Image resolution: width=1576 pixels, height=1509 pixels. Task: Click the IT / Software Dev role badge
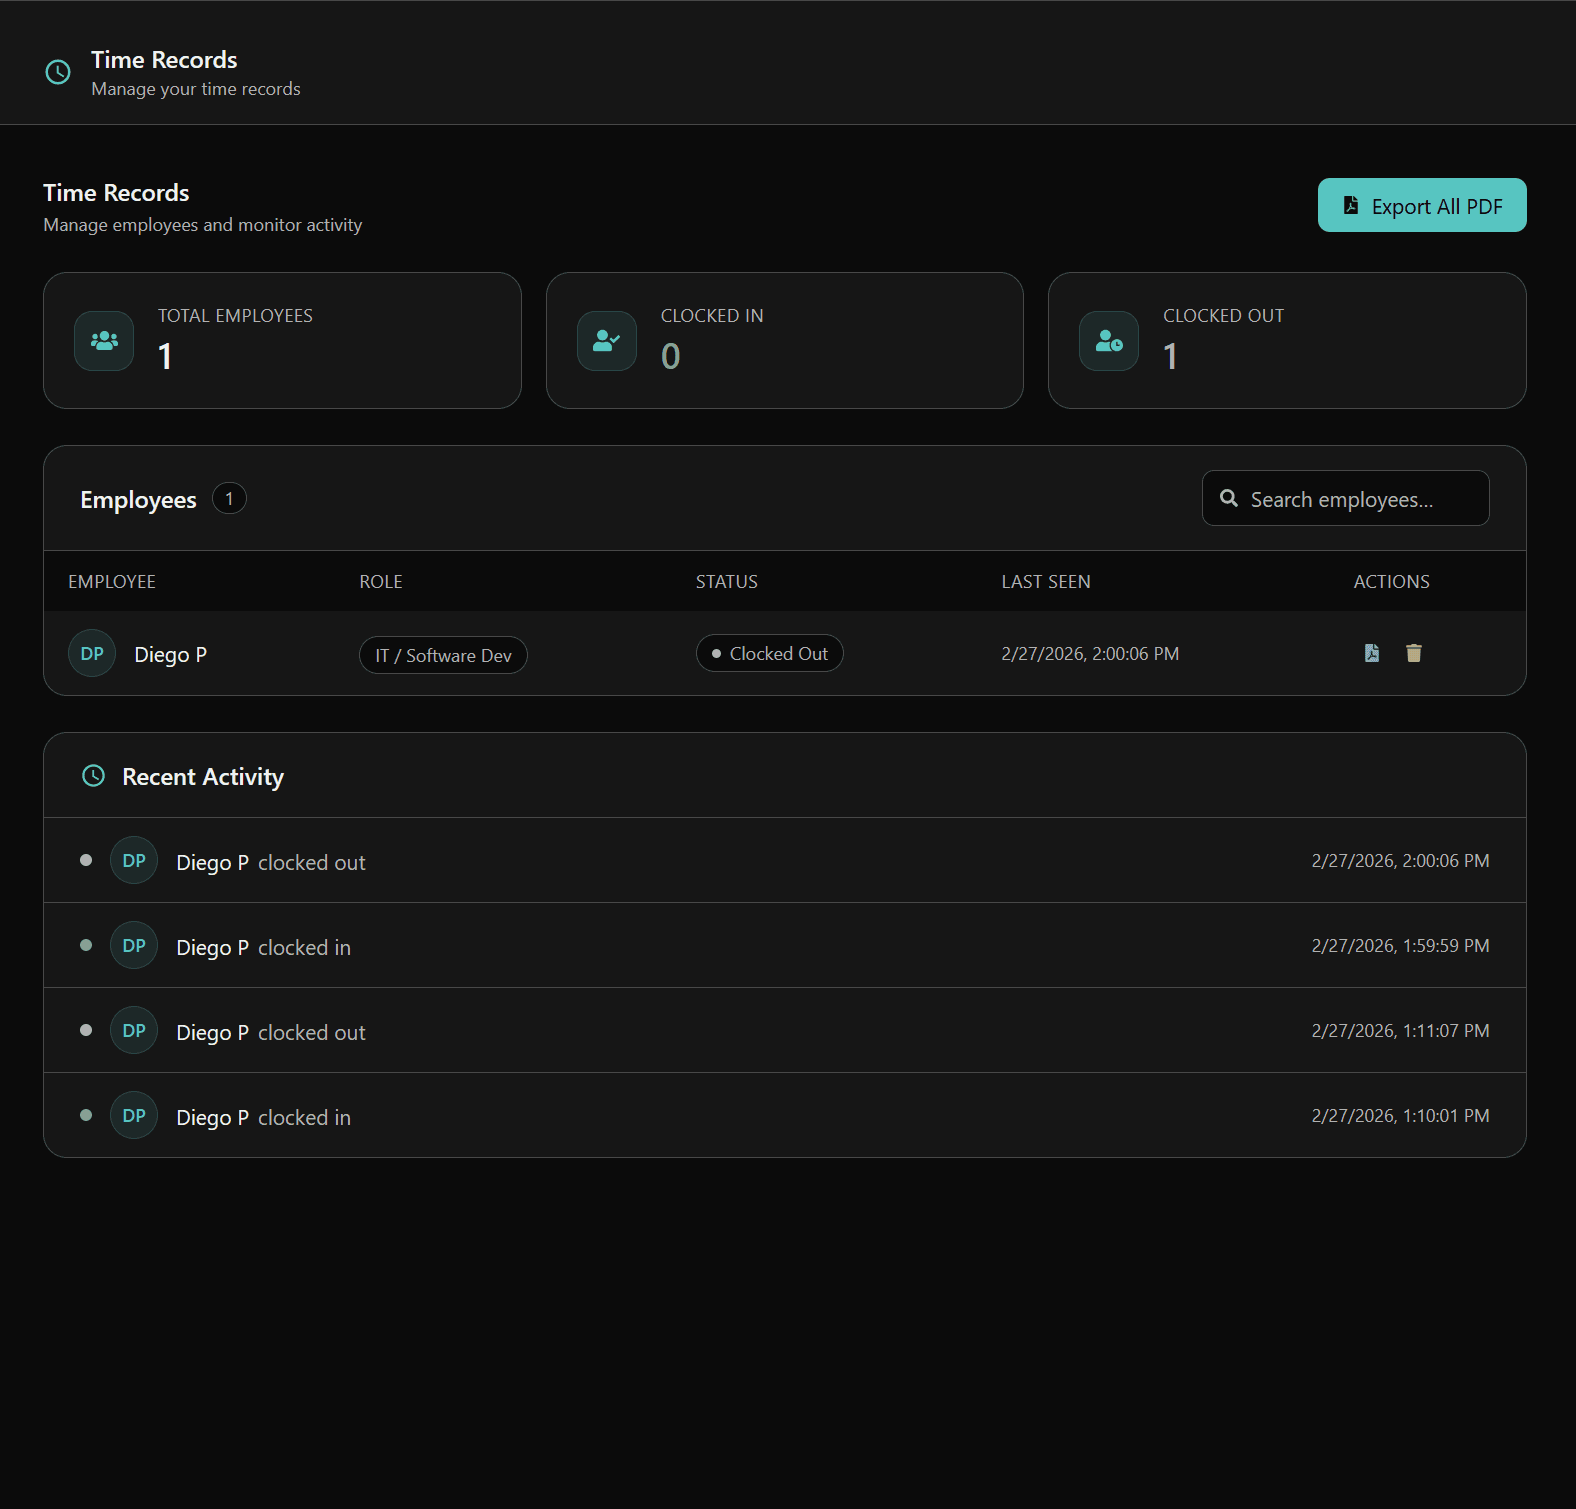point(443,655)
